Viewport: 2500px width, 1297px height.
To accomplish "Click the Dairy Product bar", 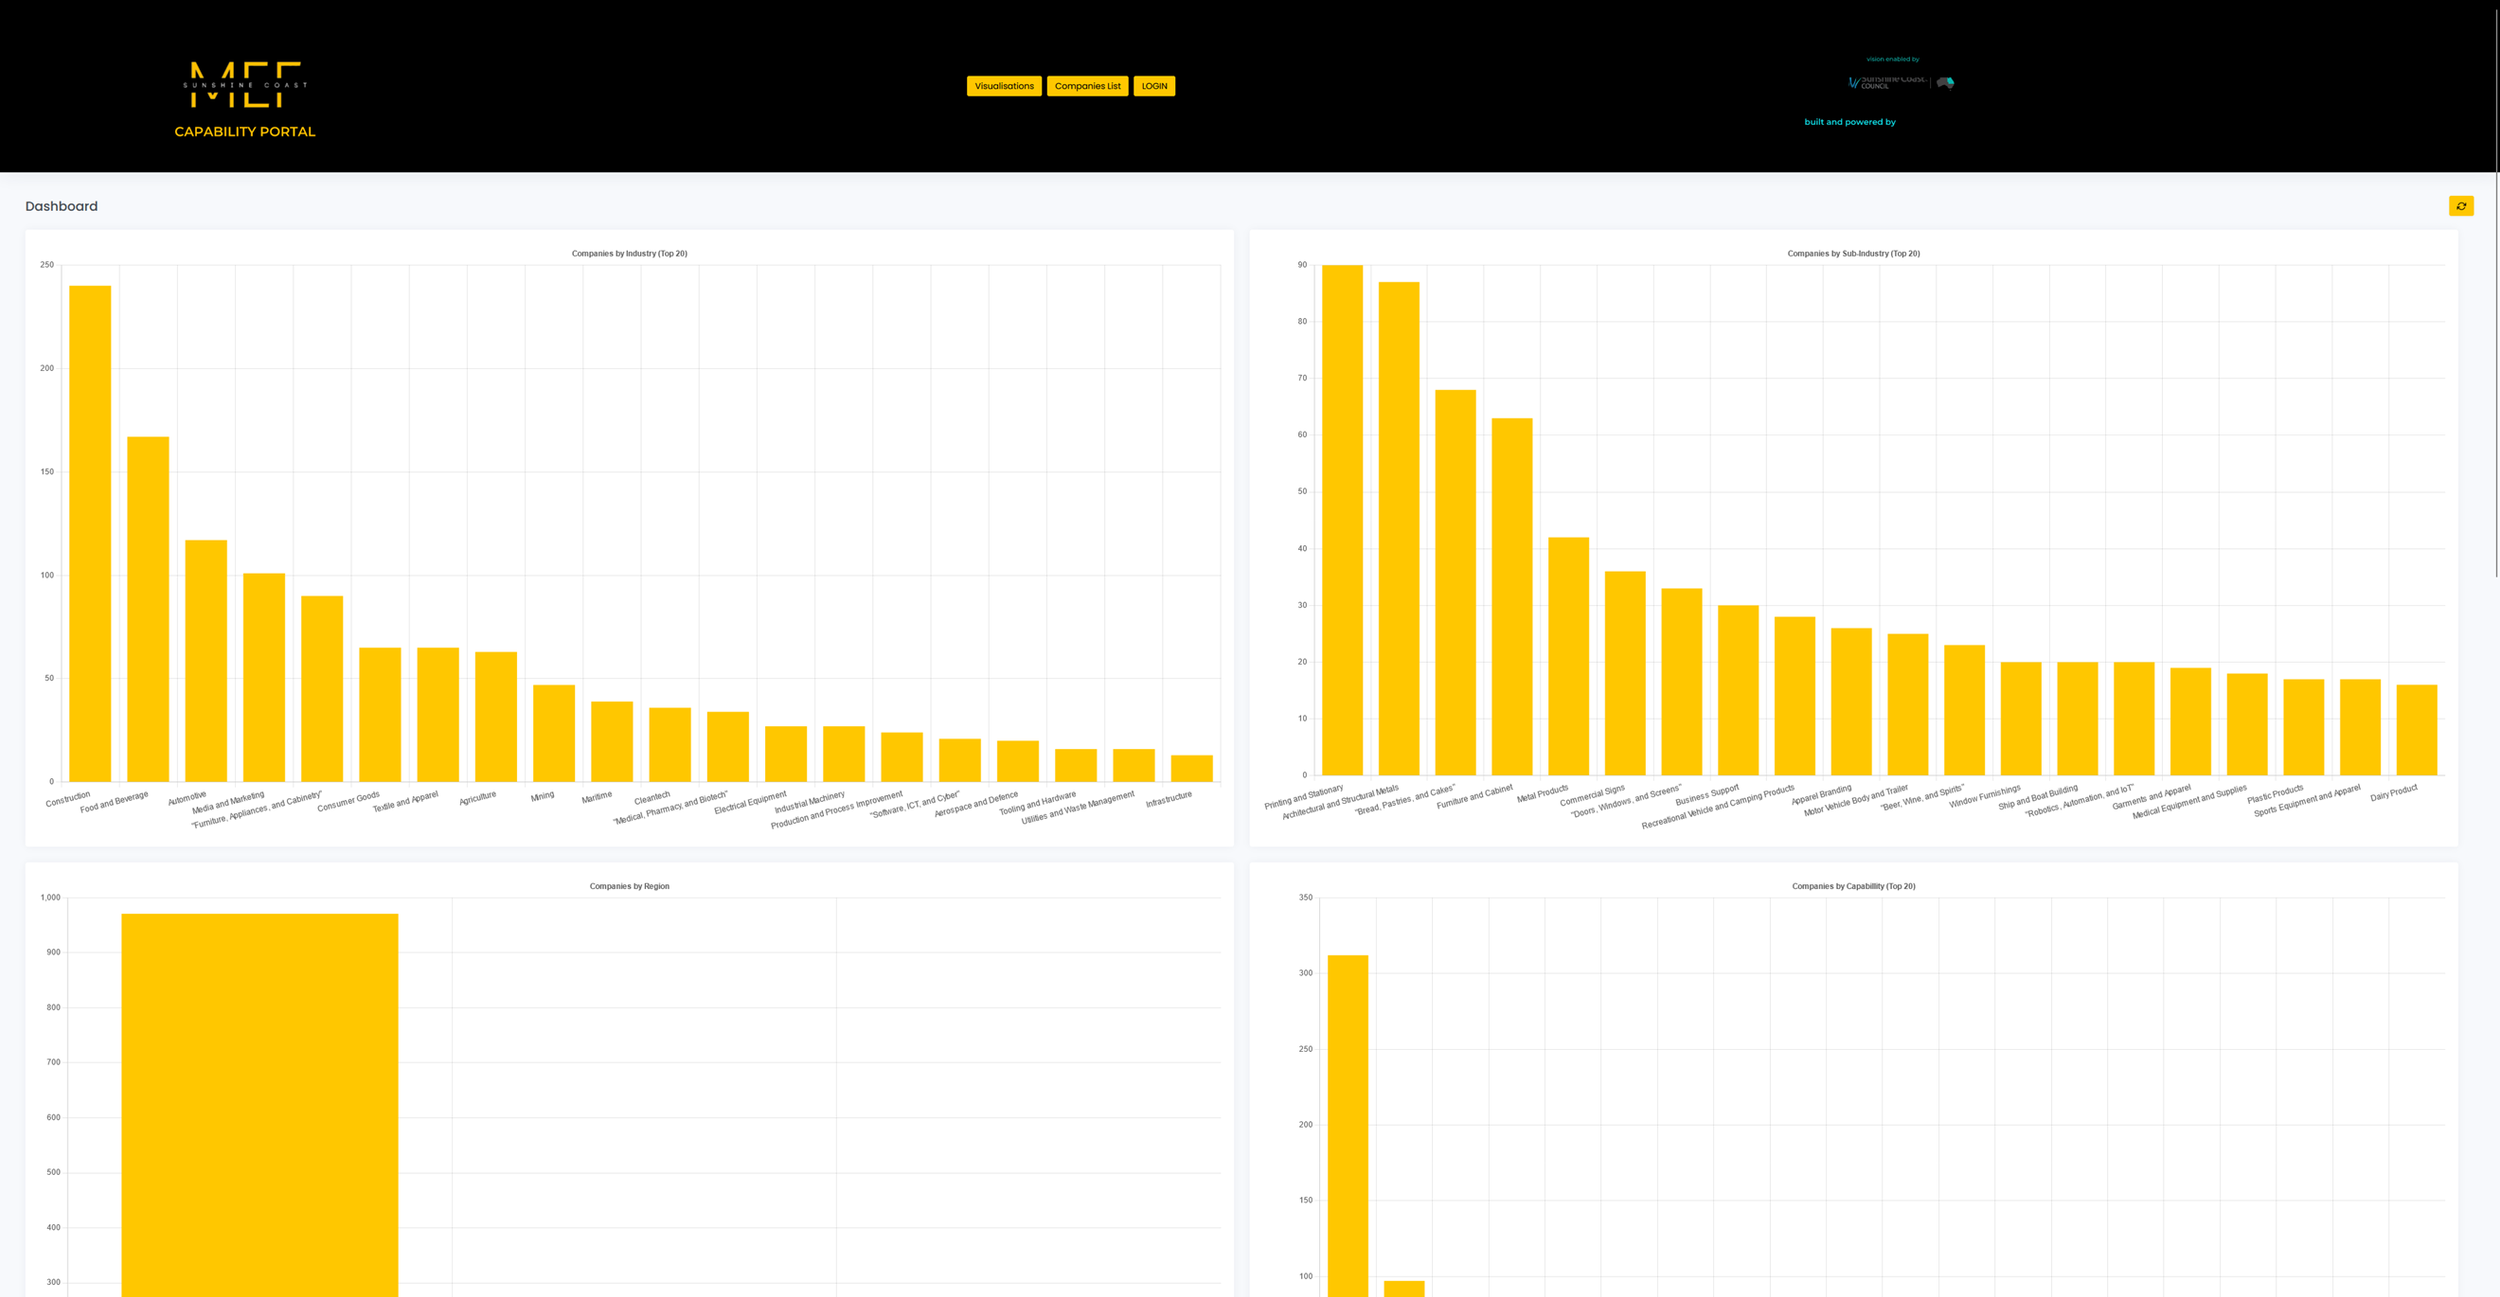I will pyautogui.click(x=2416, y=730).
